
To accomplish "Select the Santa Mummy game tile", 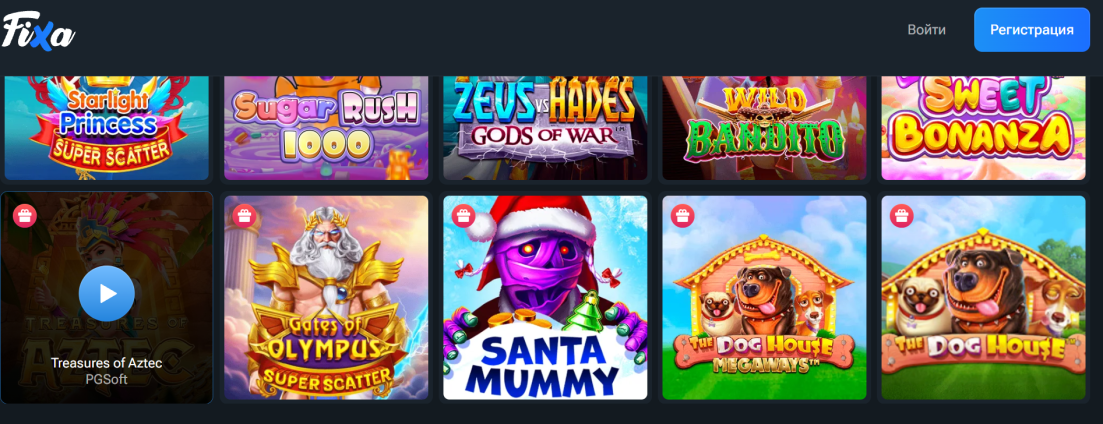I will 545,297.
